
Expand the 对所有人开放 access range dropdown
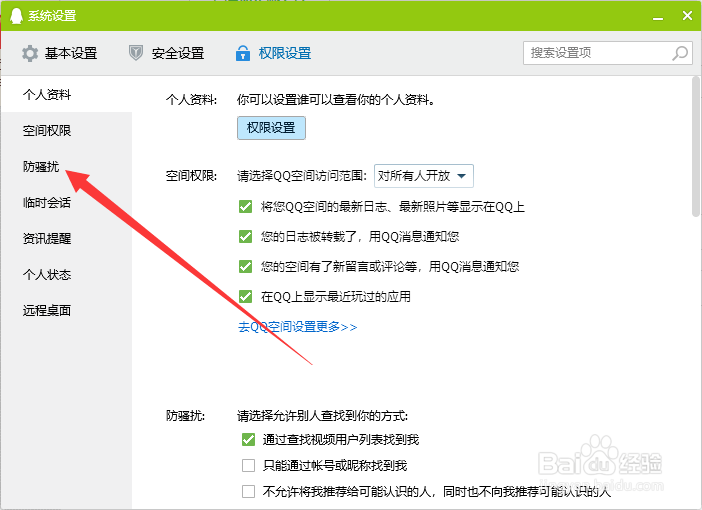point(424,176)
